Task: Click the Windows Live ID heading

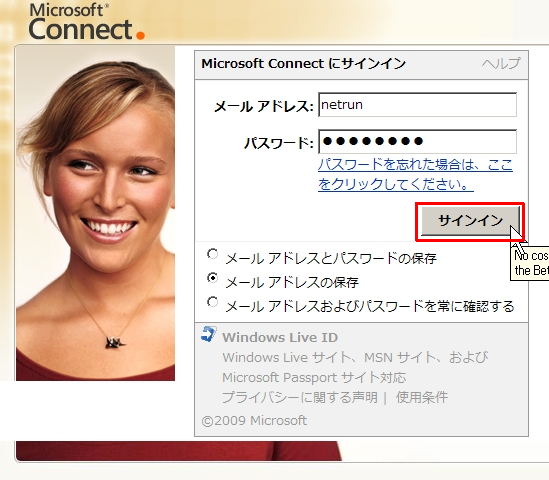Action: (x=280, y=338)
